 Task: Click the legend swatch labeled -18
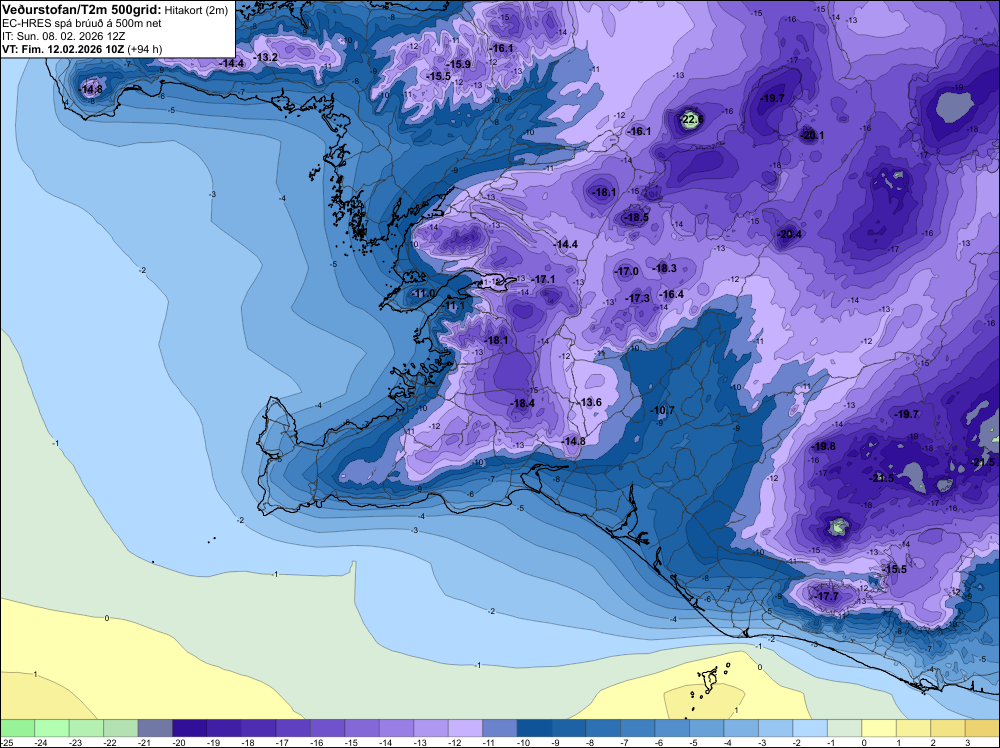(258, 728)
